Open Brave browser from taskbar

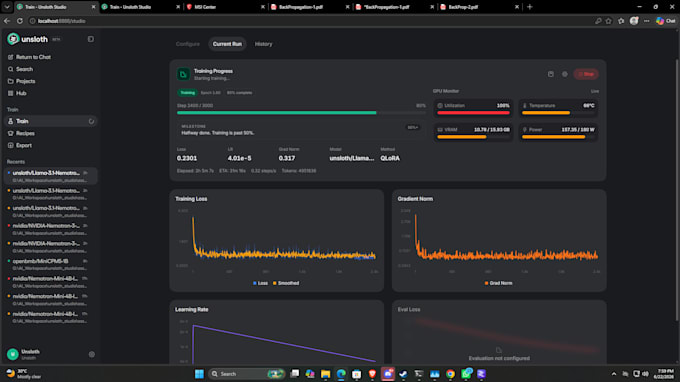click(372, 374)
